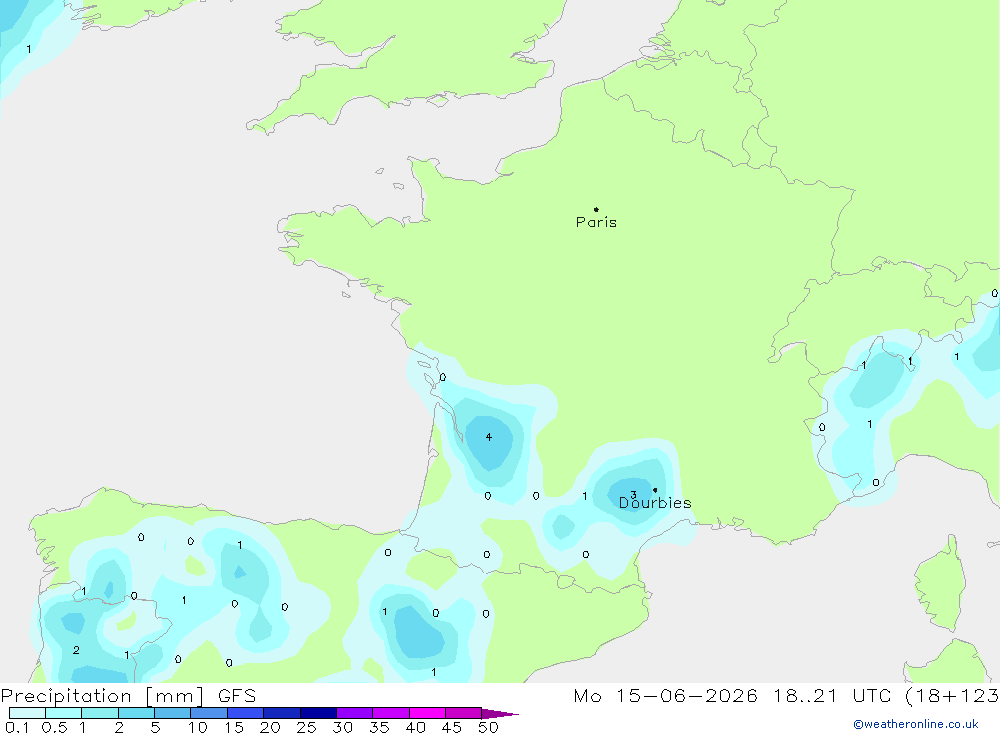
Task: Click the 45–50 mm magenta legend swatch
Action: 464,713
